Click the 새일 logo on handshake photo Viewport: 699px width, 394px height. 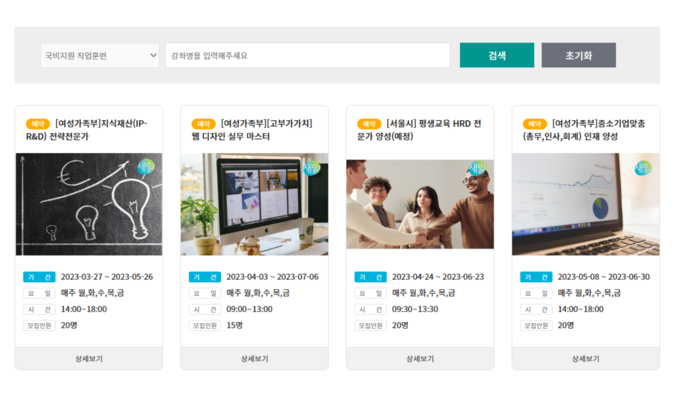click(477, 169)
